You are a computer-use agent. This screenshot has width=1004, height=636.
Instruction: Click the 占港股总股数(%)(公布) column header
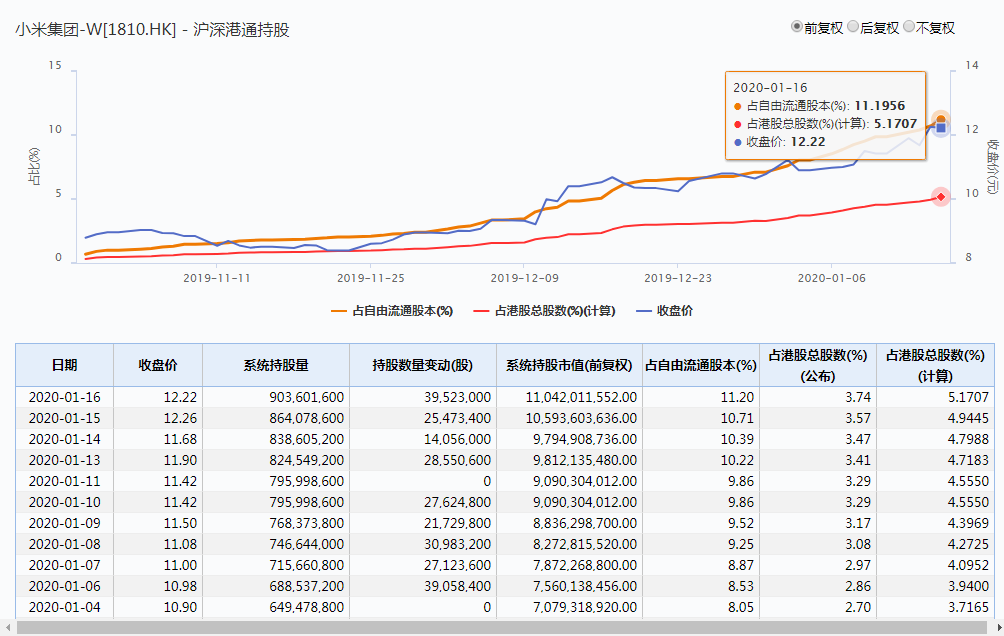click(818, 365)
